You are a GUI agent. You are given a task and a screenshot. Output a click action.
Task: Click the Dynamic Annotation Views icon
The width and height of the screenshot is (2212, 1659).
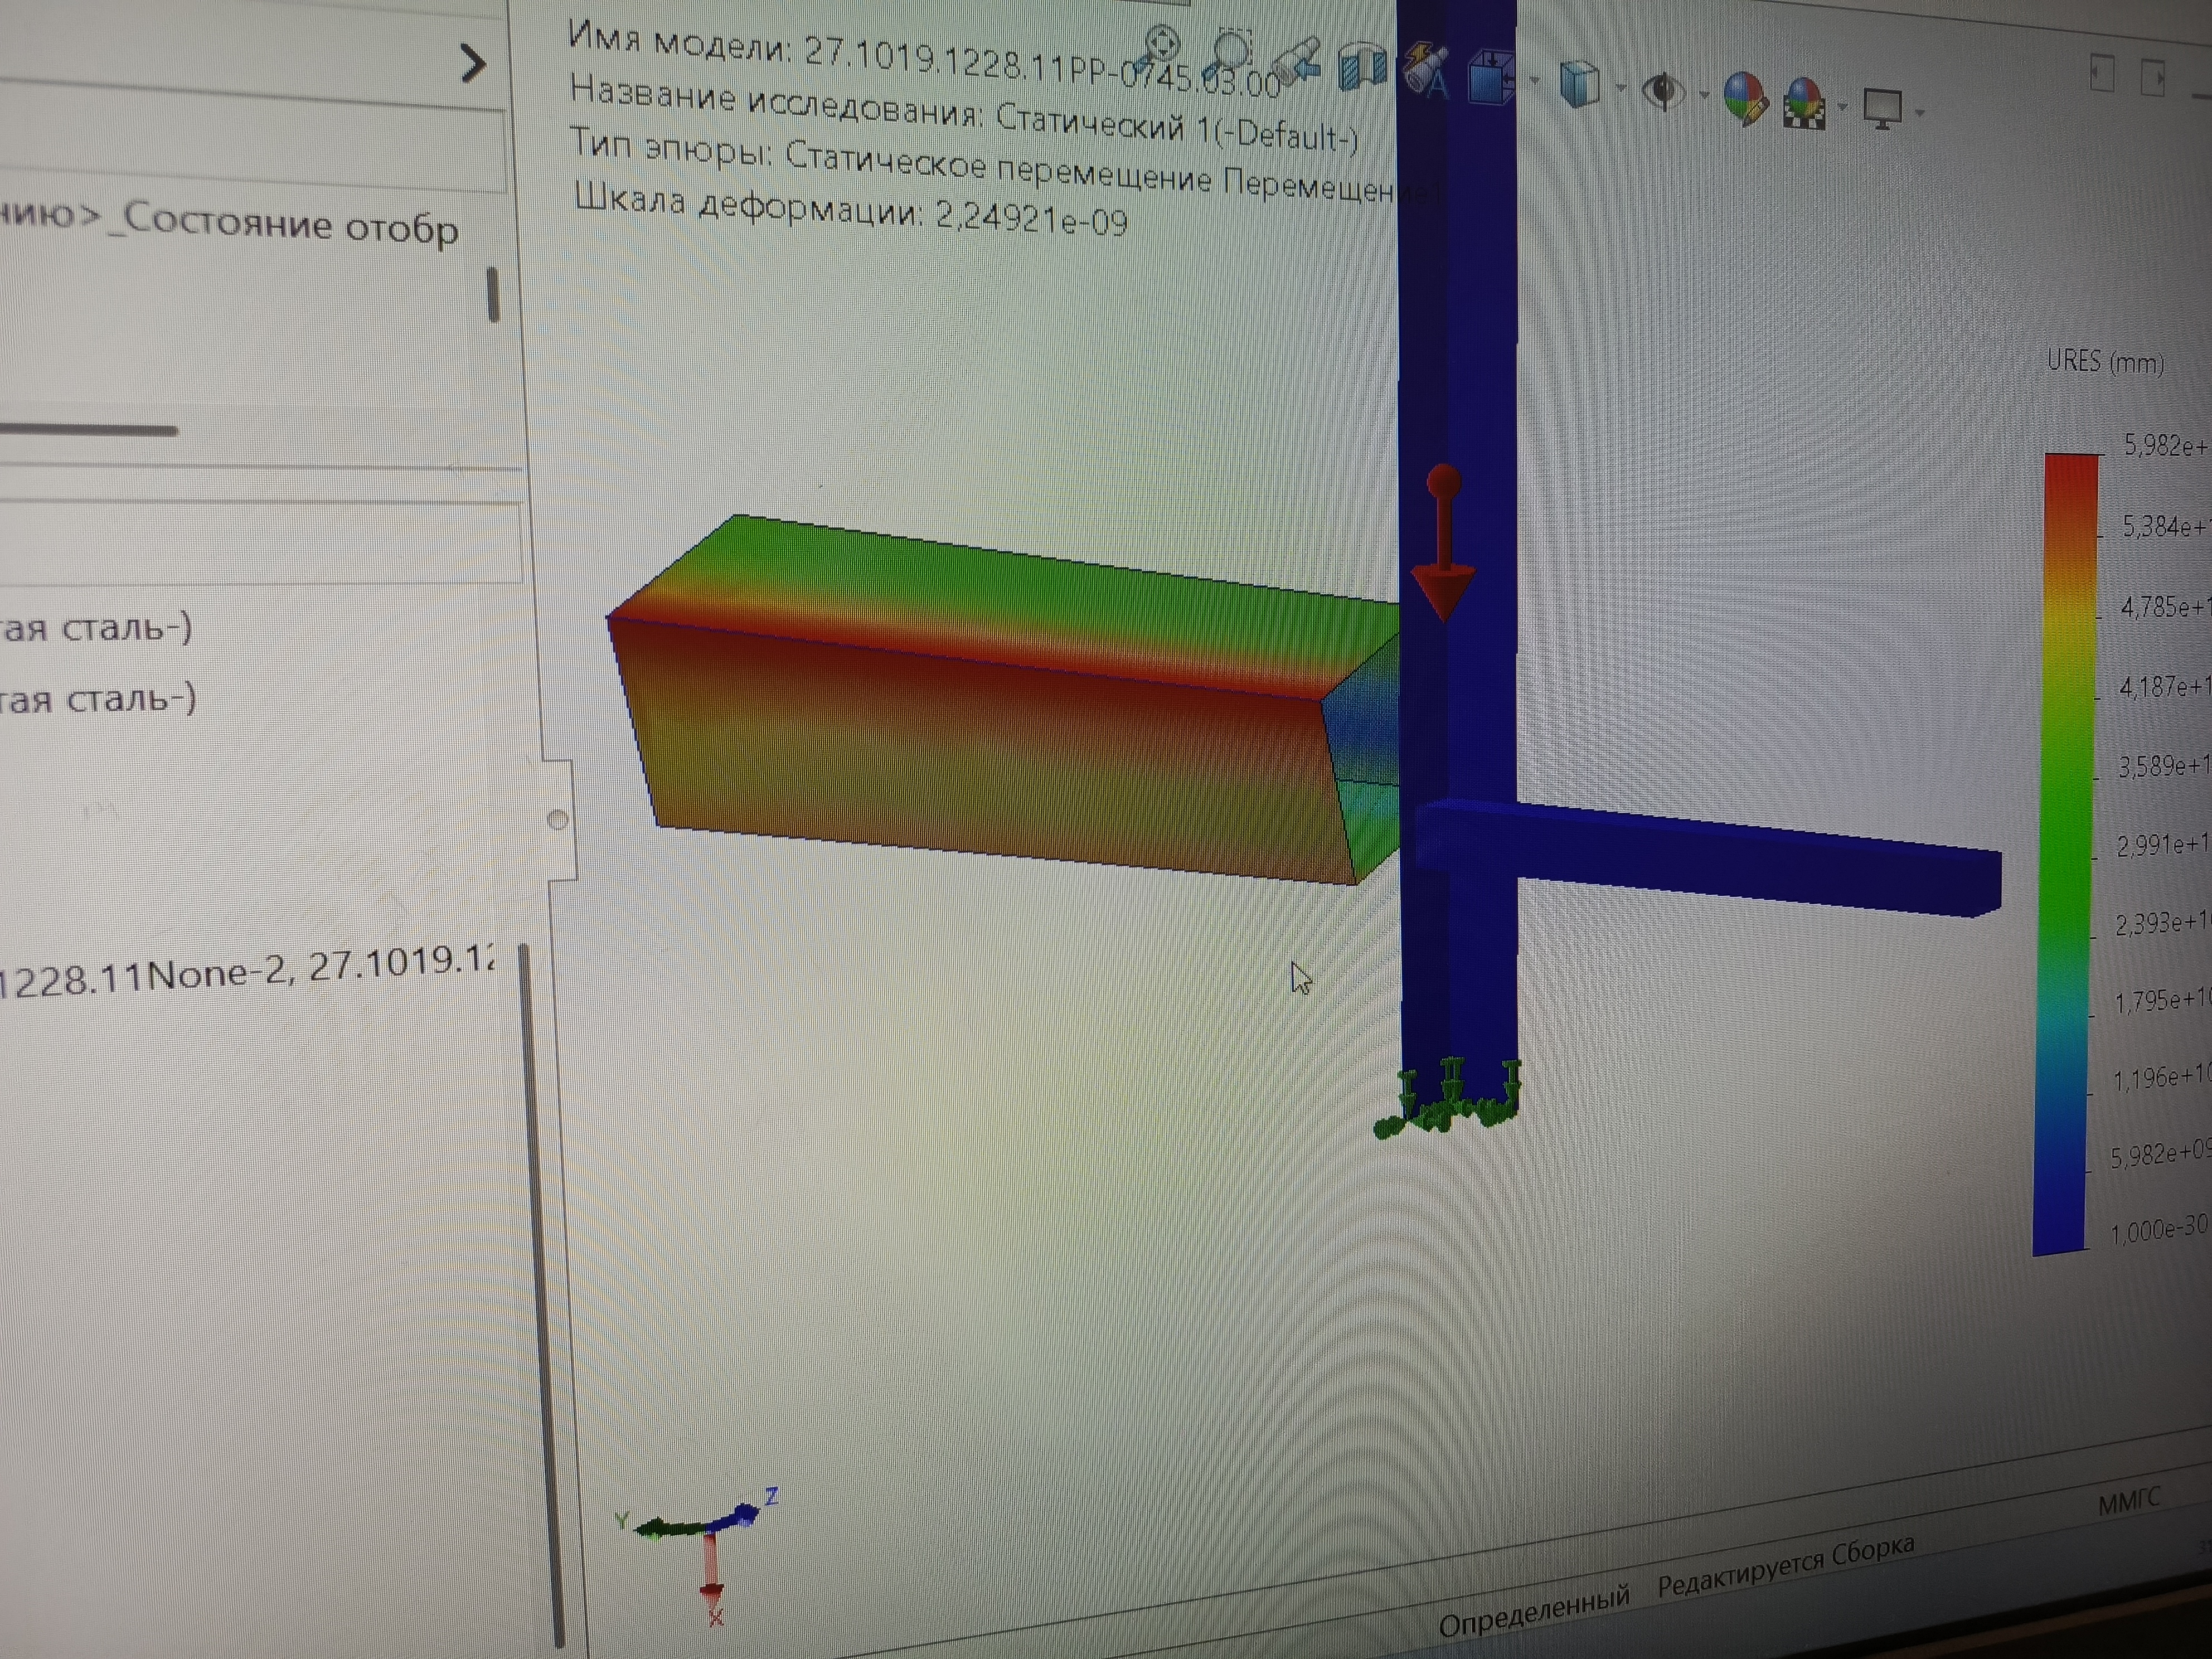1425,70
